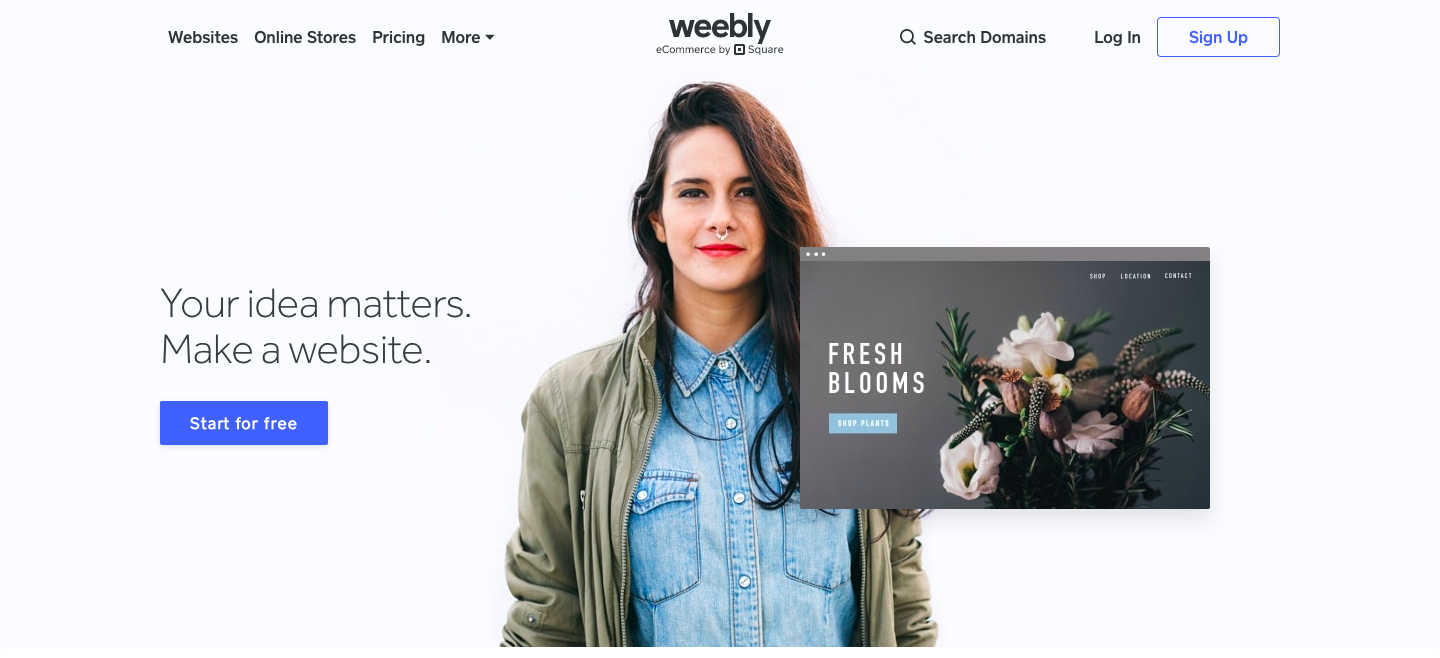Viewport: 1440px width, 658px height.
Task: Click the Fresh Blooms heading text
Action: (877, 368)
